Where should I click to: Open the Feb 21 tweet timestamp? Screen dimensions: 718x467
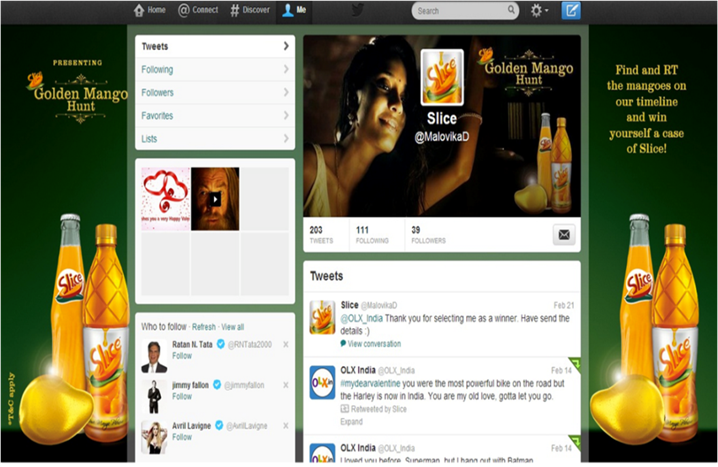tap(564, 305)
